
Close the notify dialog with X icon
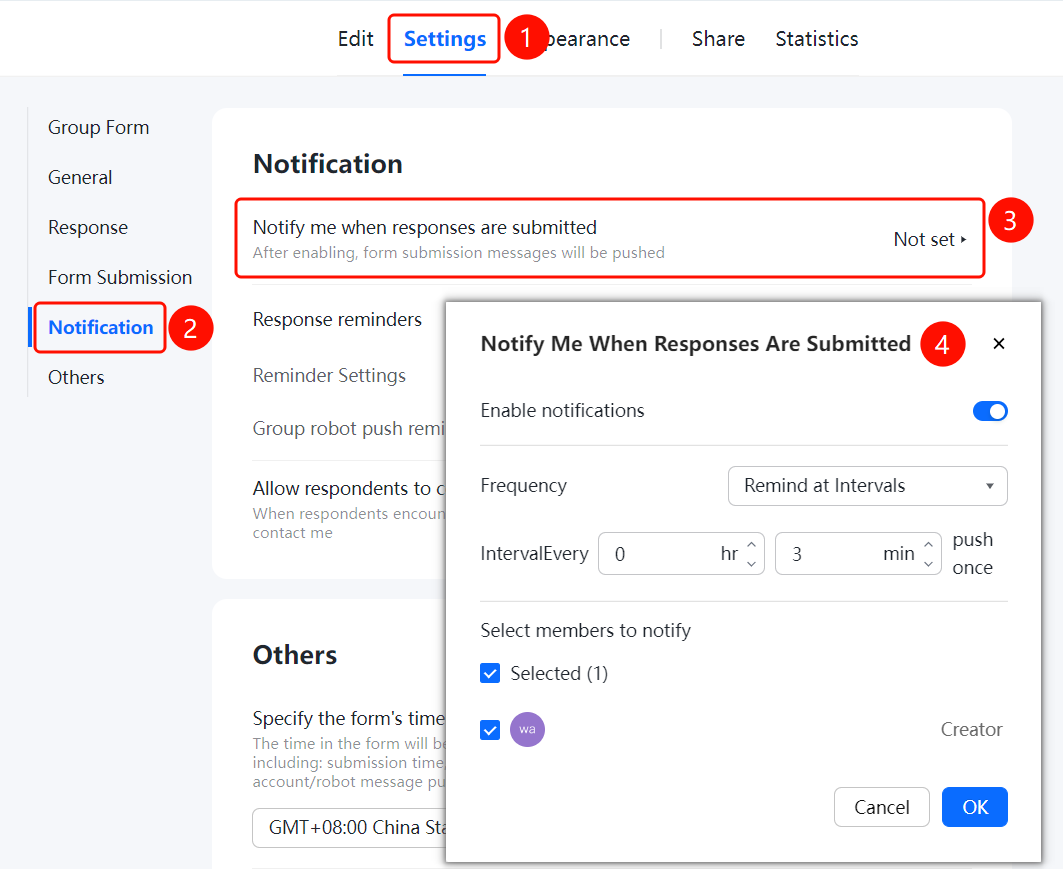point(998,344)
